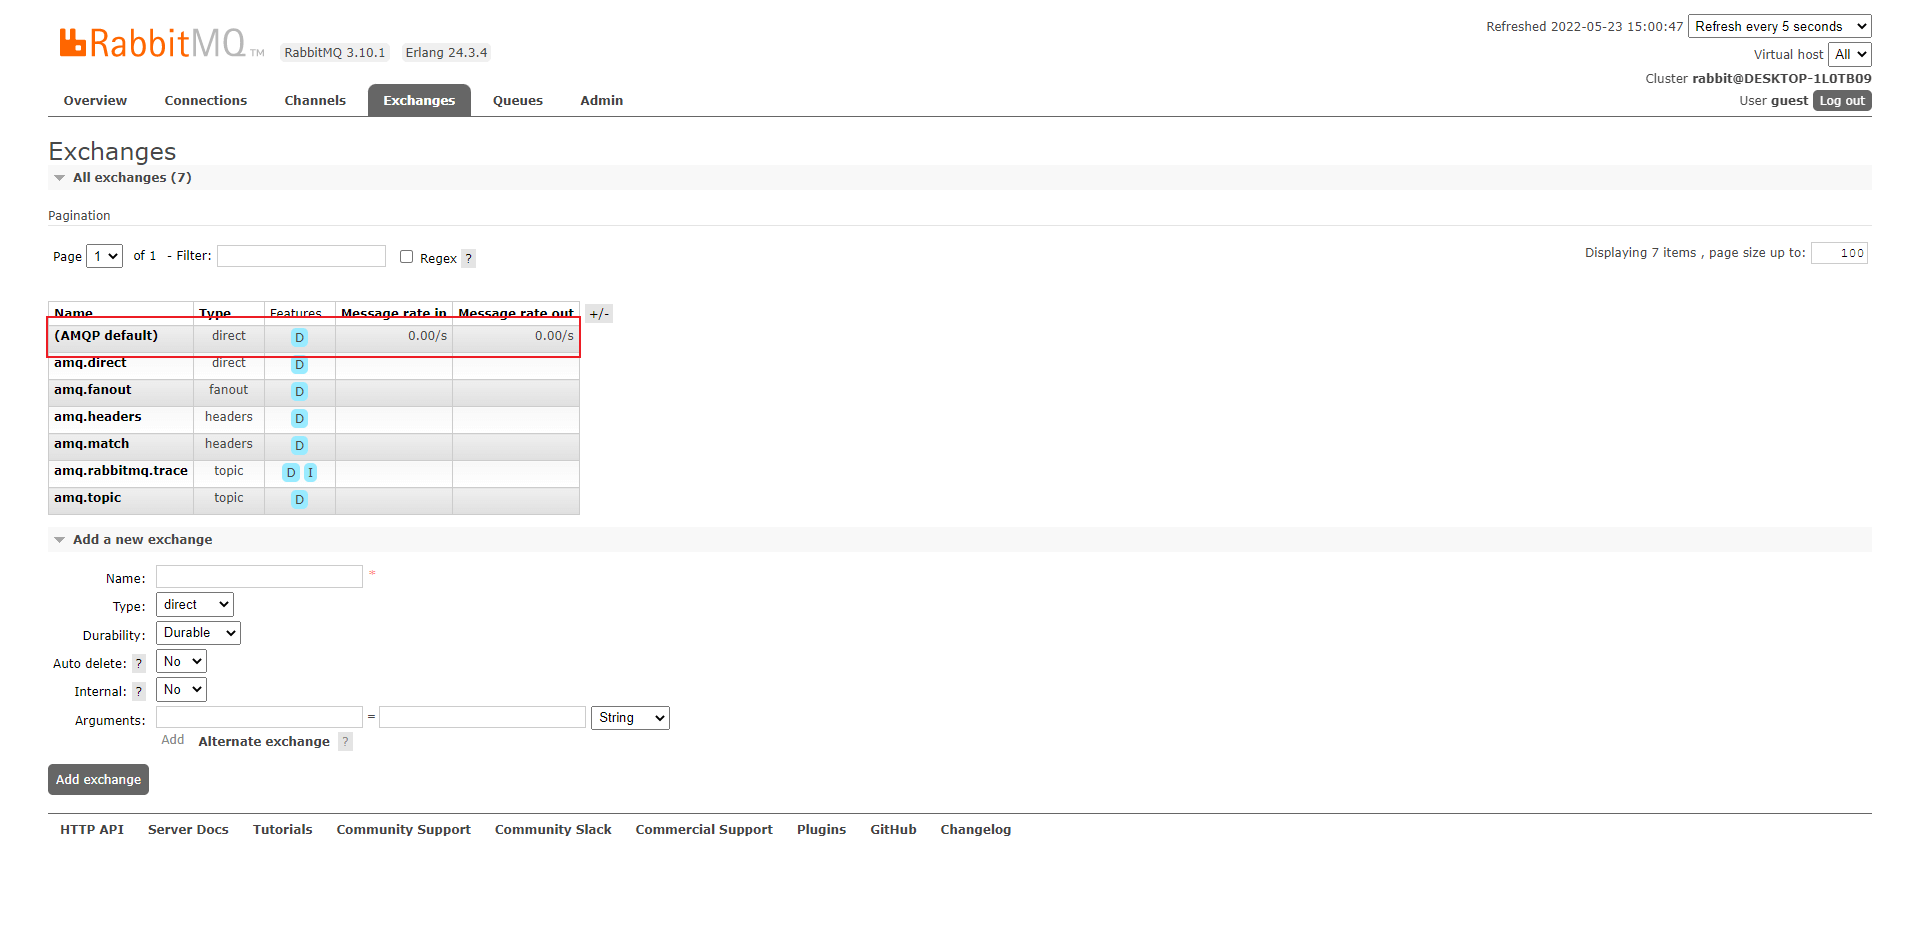Screen dimensions: 1920x929
Task: Open the Server Docs footer link
Action: 188,829
